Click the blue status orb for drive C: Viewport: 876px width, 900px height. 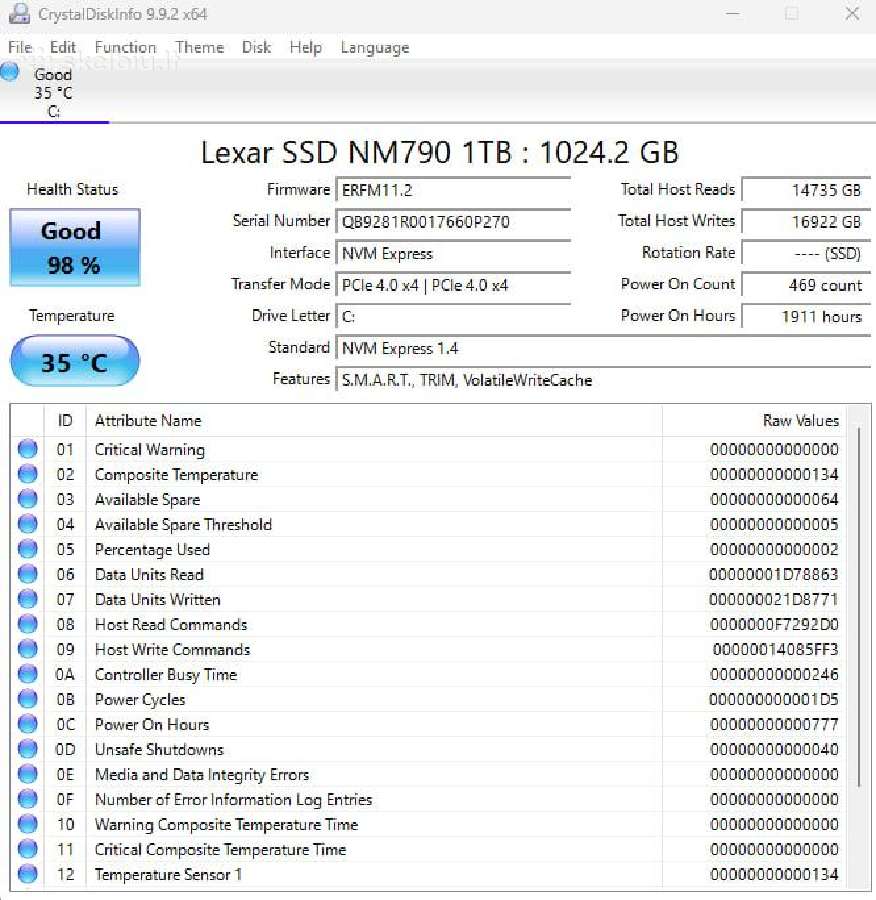pyautogui.click(x=10, y=72)
